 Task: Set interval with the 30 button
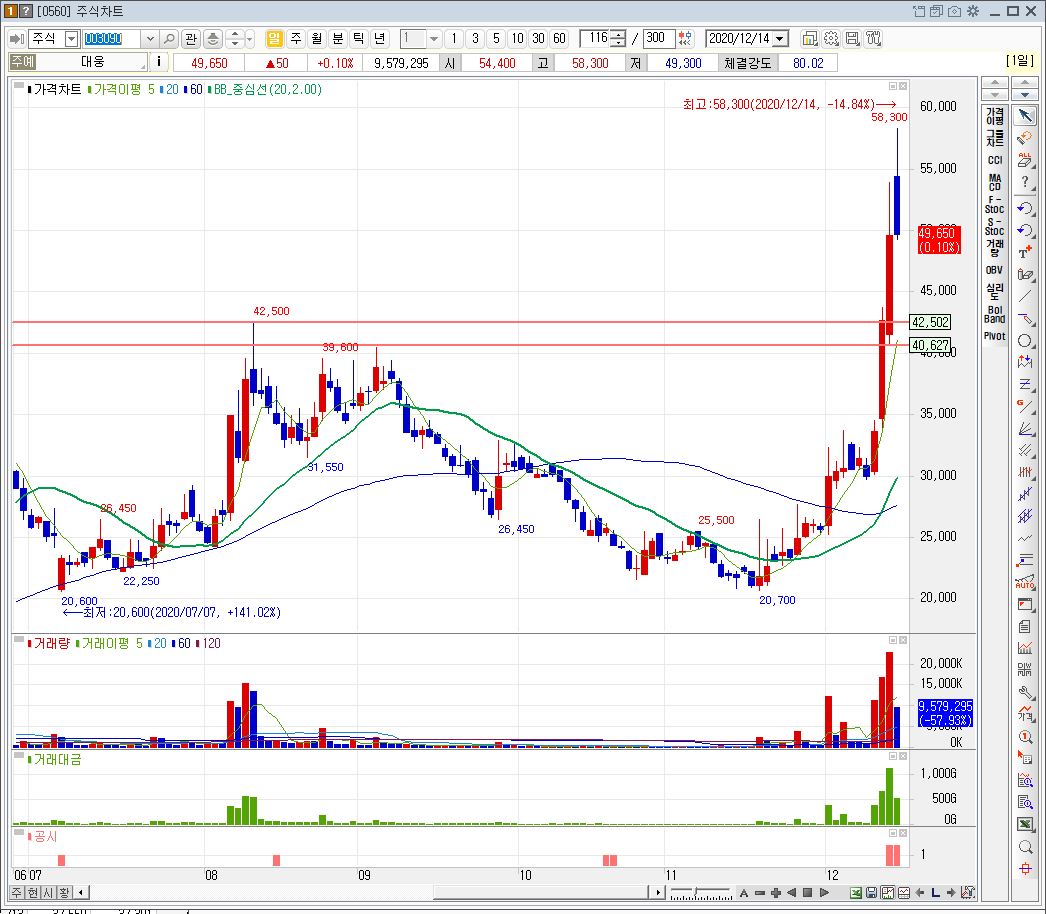tap(538, 39)
